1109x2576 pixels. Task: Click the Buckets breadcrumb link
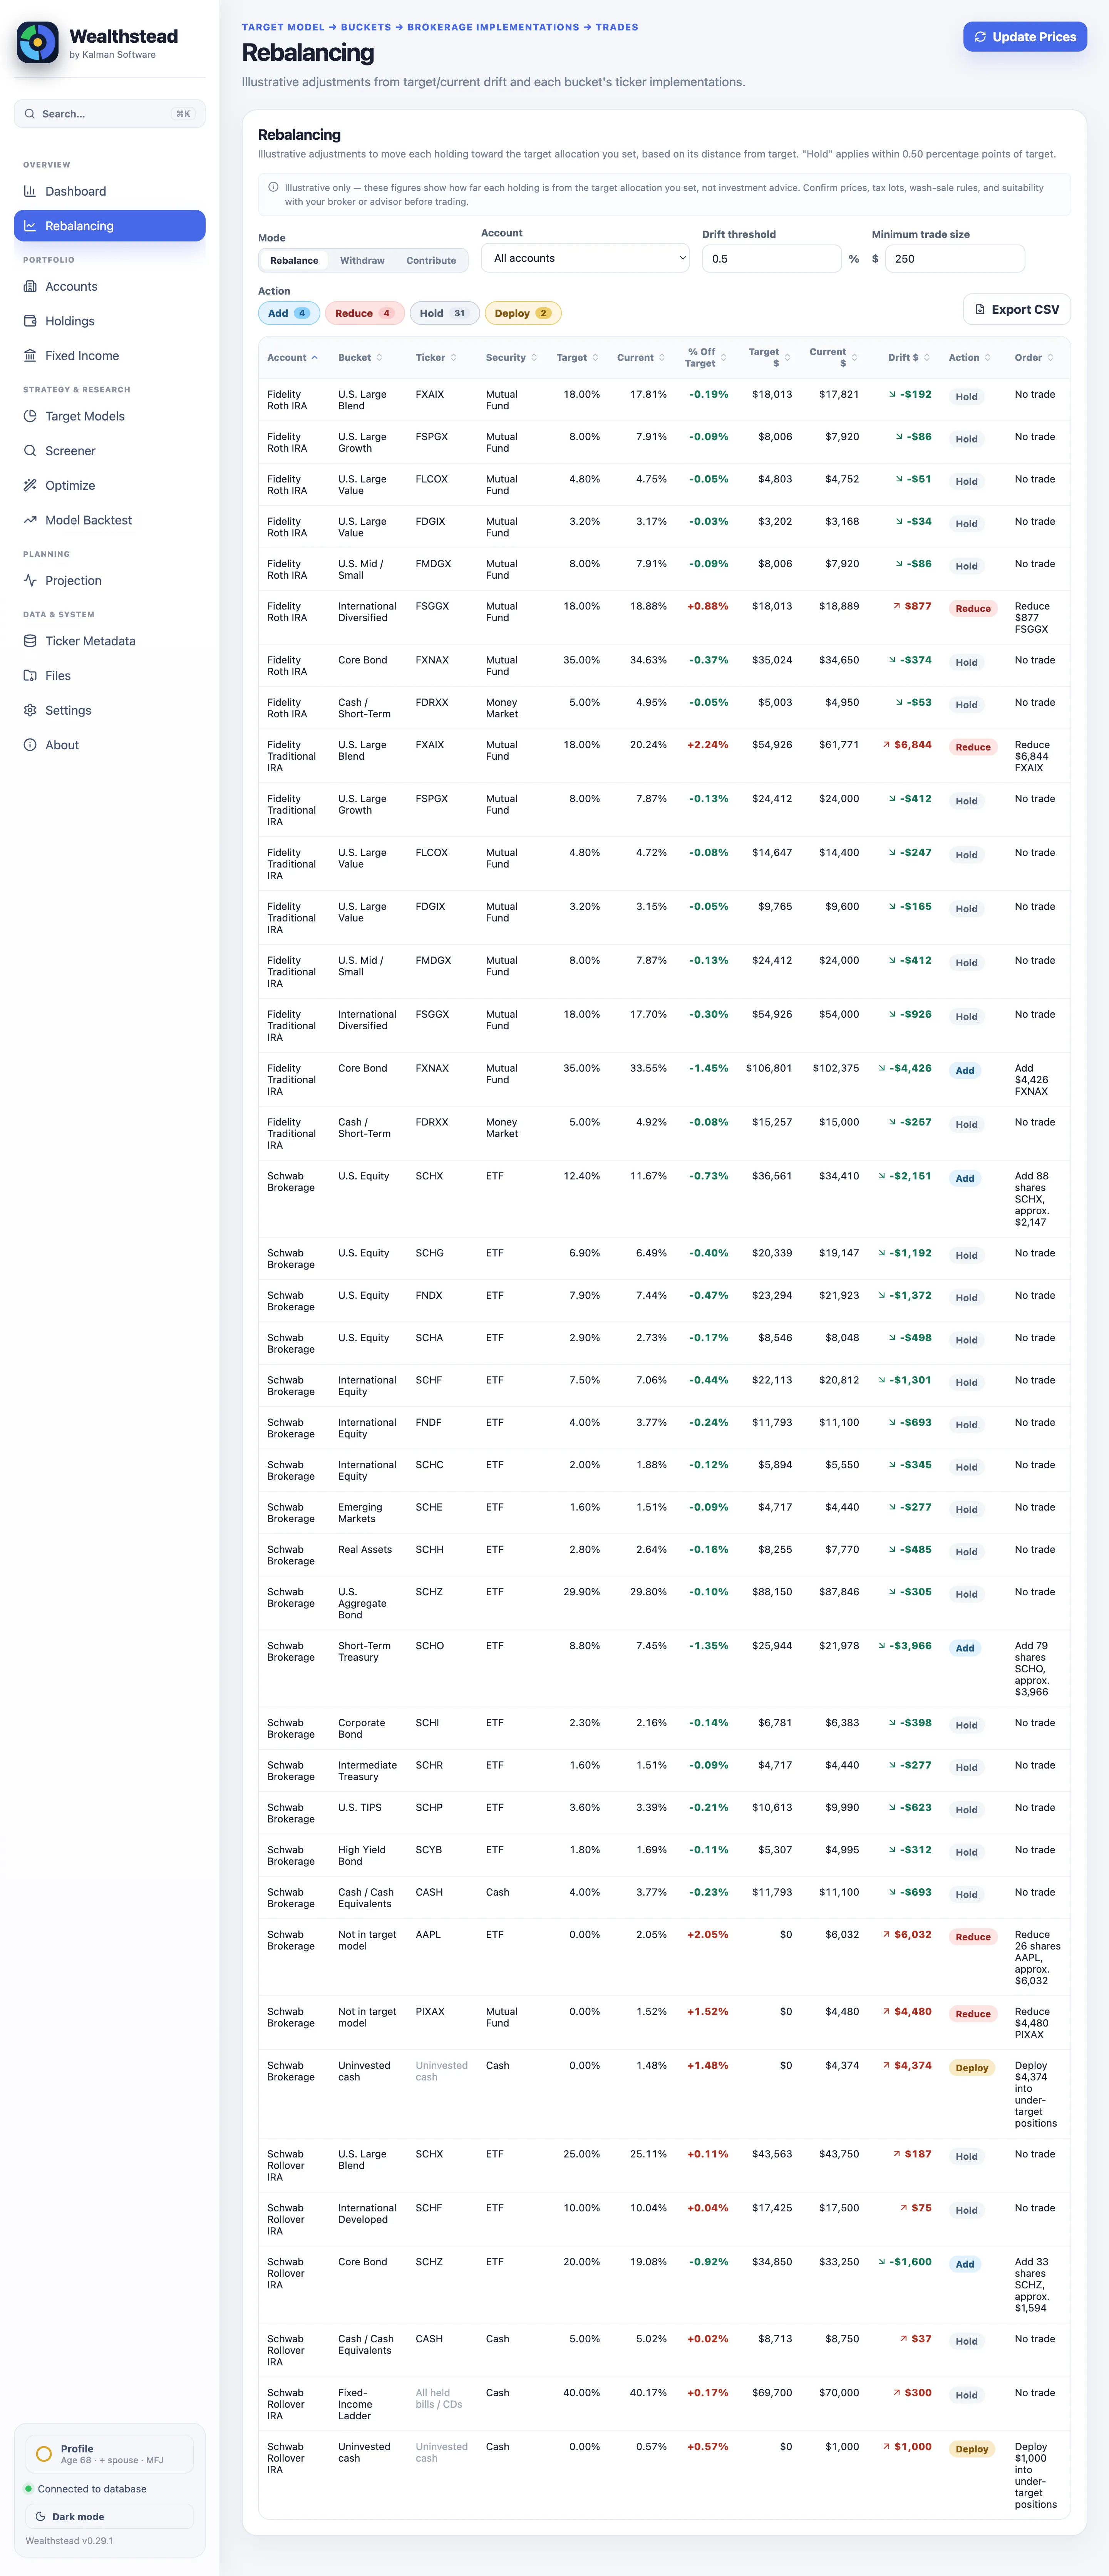tap(366, 27)
